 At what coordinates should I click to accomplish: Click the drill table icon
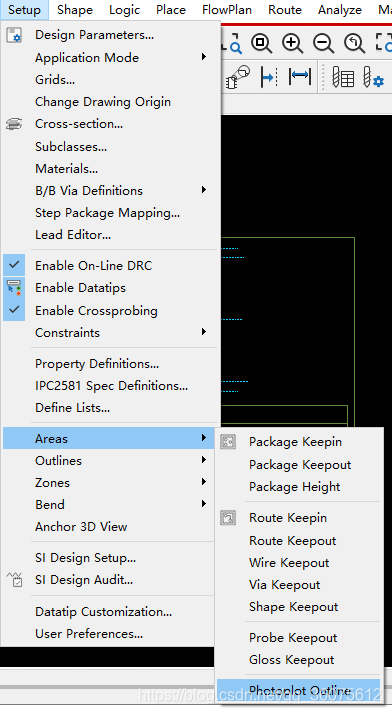343,77
